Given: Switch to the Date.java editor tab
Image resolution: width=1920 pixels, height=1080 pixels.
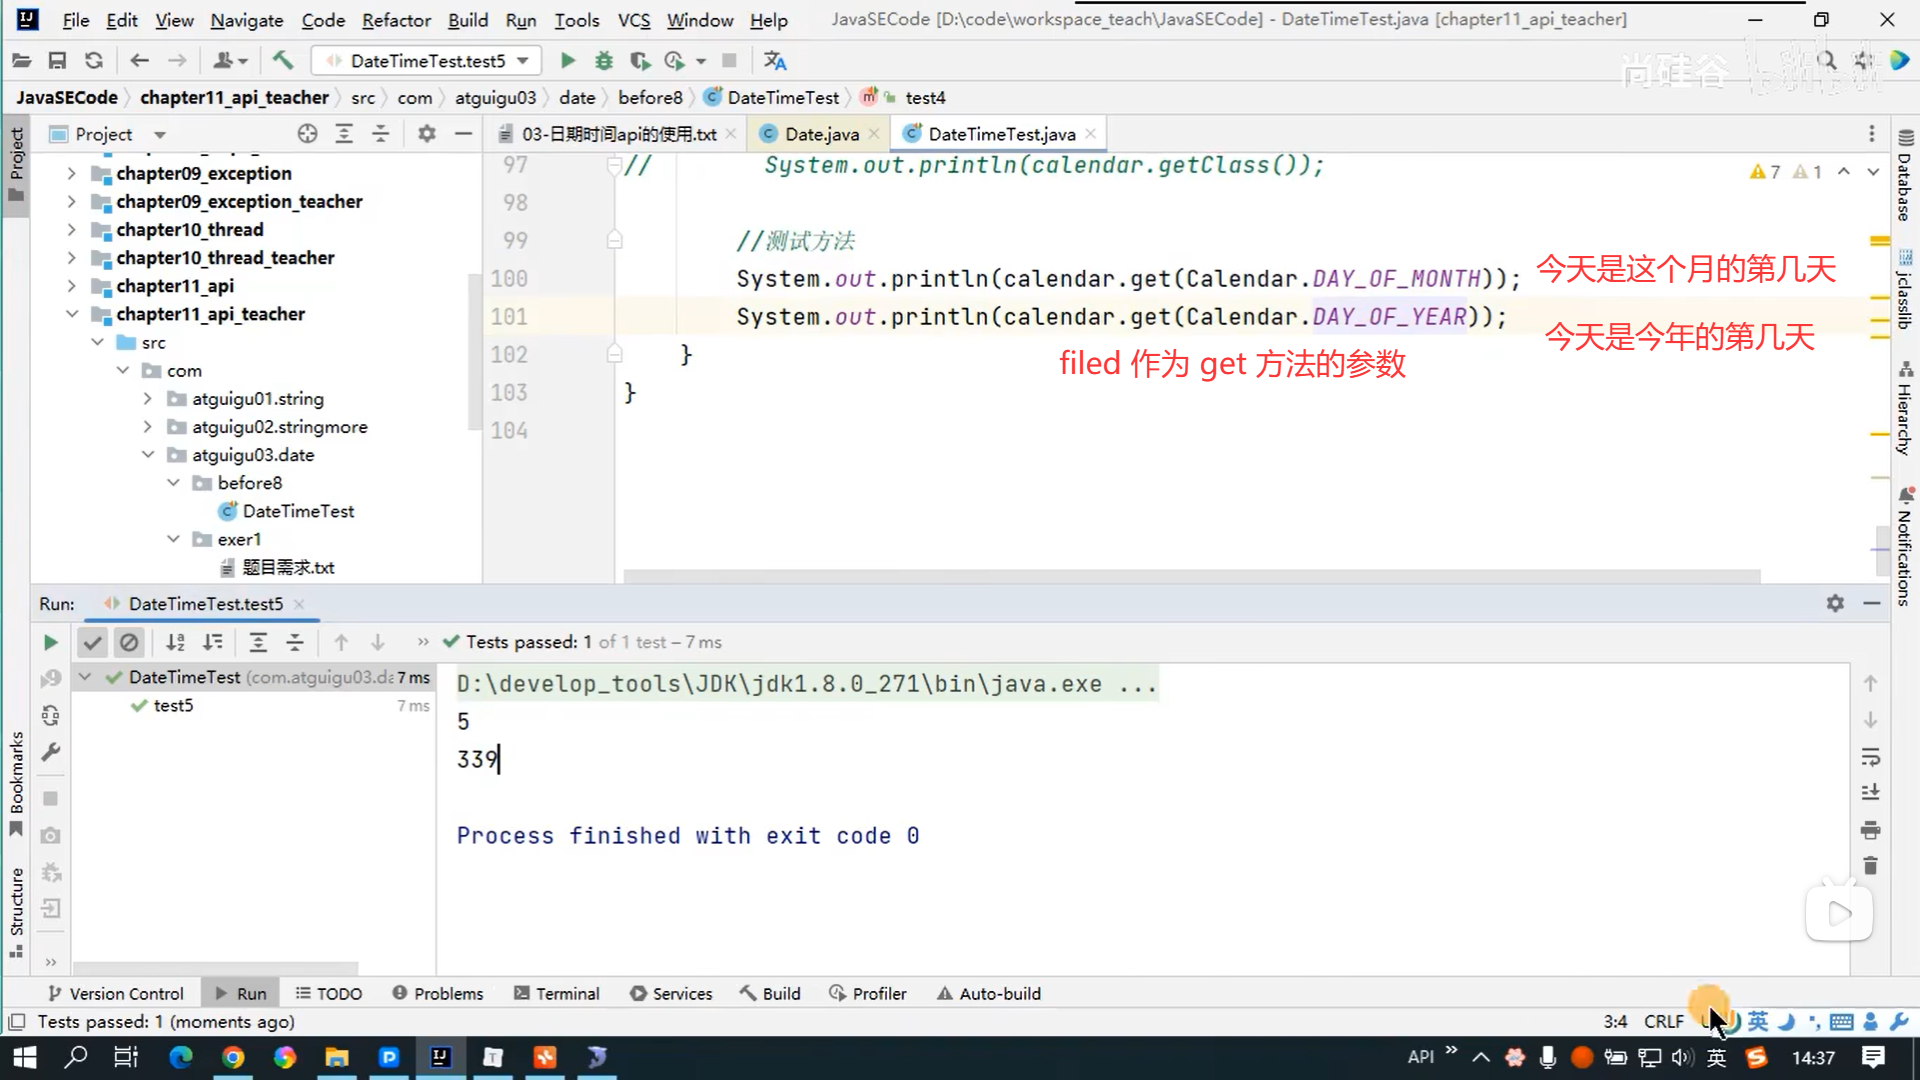Looking at the screenshot, I should click(820, 134).
